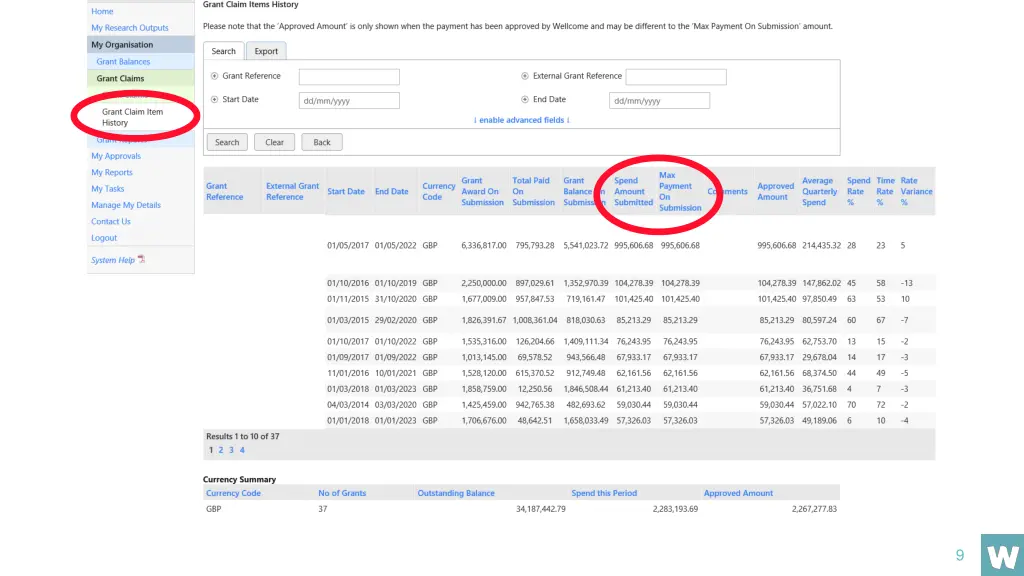Sort by Spend Rate % column
This screenshot has width=1024, height=576.
tap(859, 191)
